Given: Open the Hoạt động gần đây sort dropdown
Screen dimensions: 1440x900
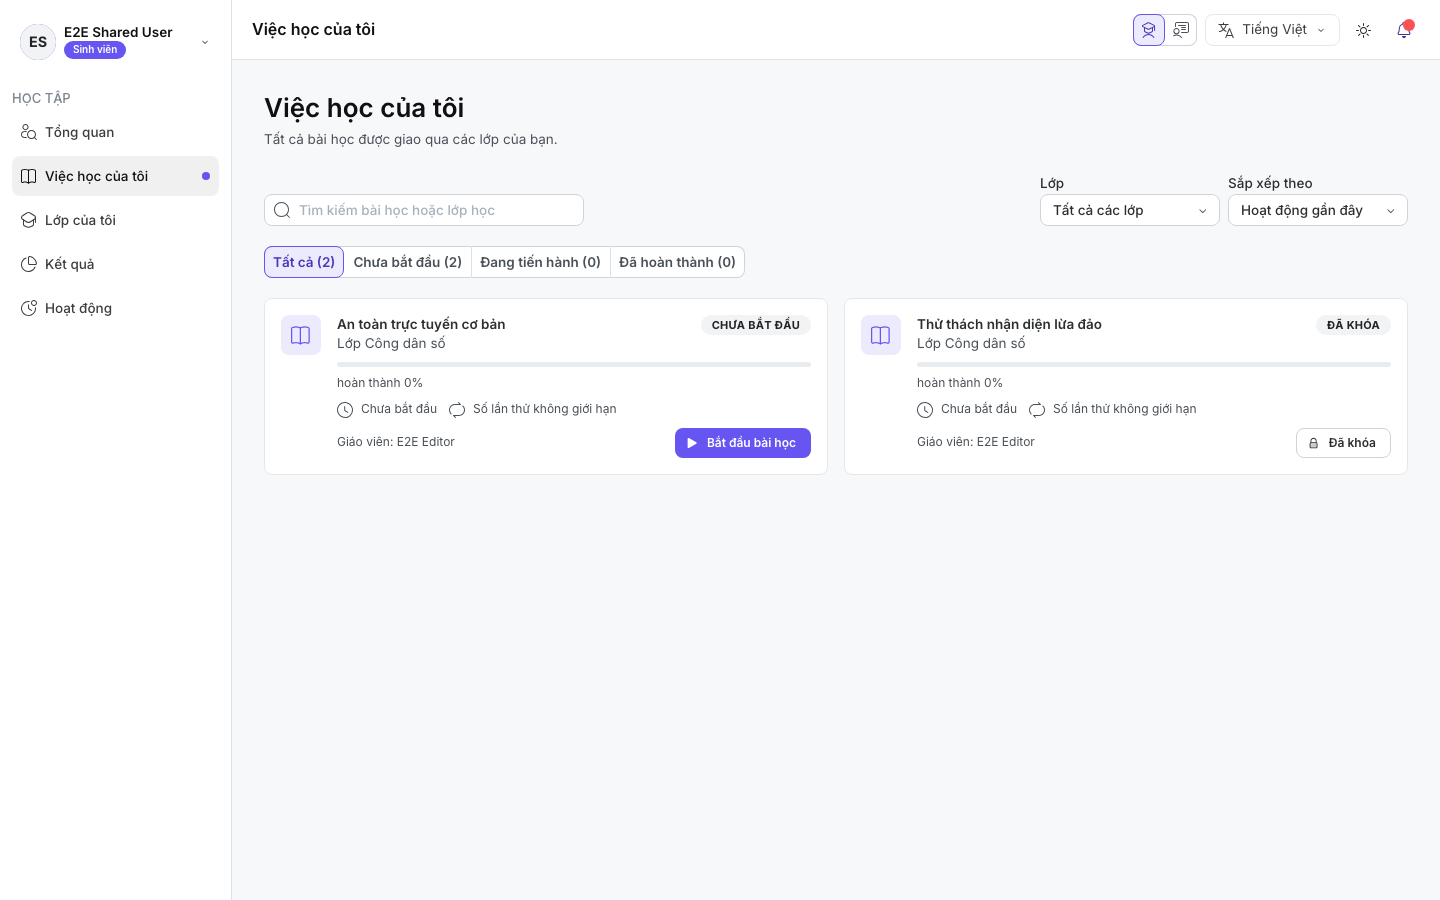Looking at the screenshot, I should [x=1318, y=210].
